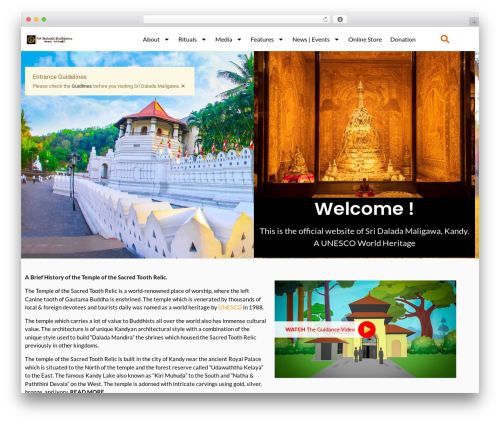Close the browser window with red button

(29, 20)
